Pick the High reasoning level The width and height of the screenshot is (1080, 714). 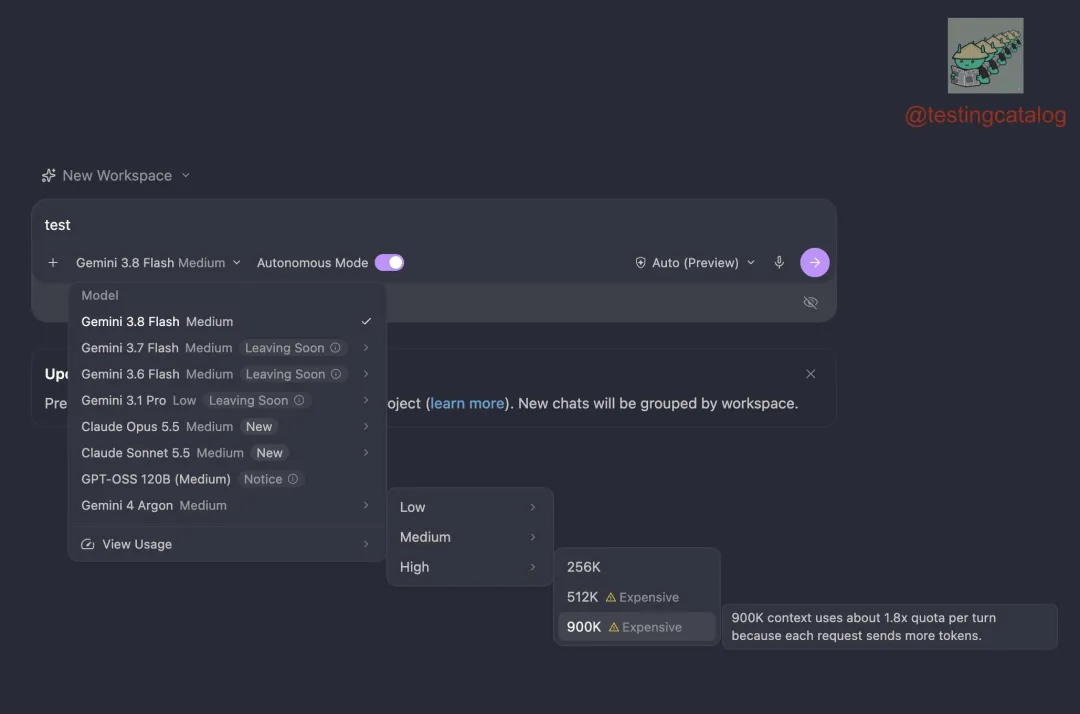(x=469, y=567)
